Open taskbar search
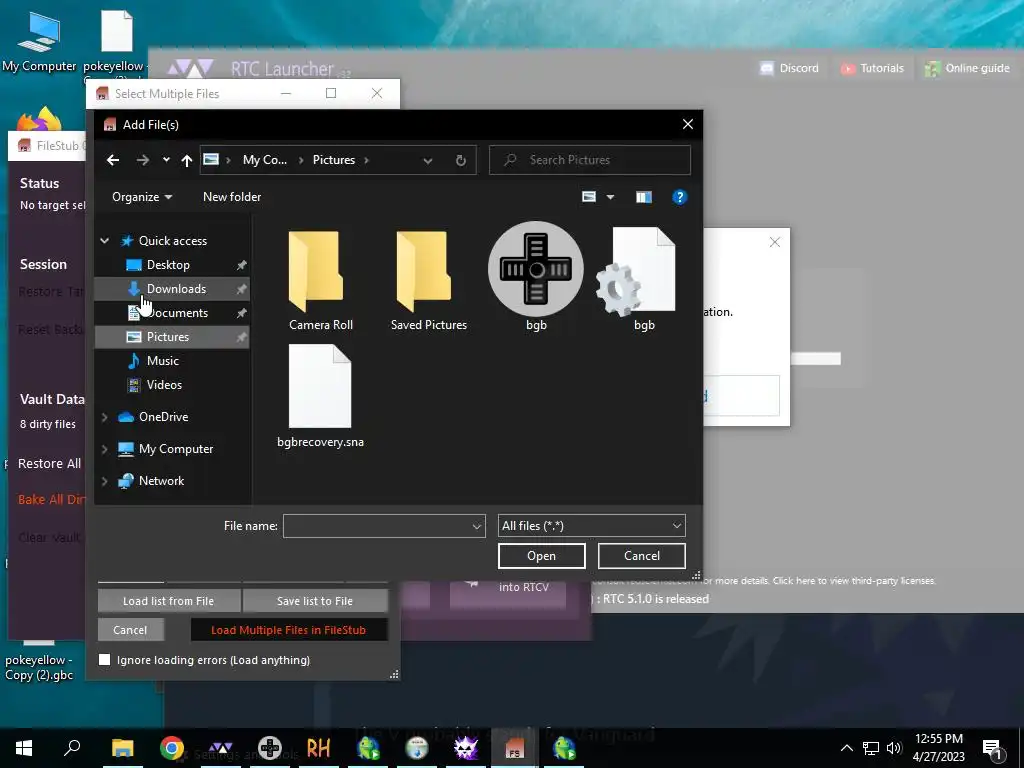The width and height of the screenshot is (1024, 768). pyautogui.click(x=72, y=748)
